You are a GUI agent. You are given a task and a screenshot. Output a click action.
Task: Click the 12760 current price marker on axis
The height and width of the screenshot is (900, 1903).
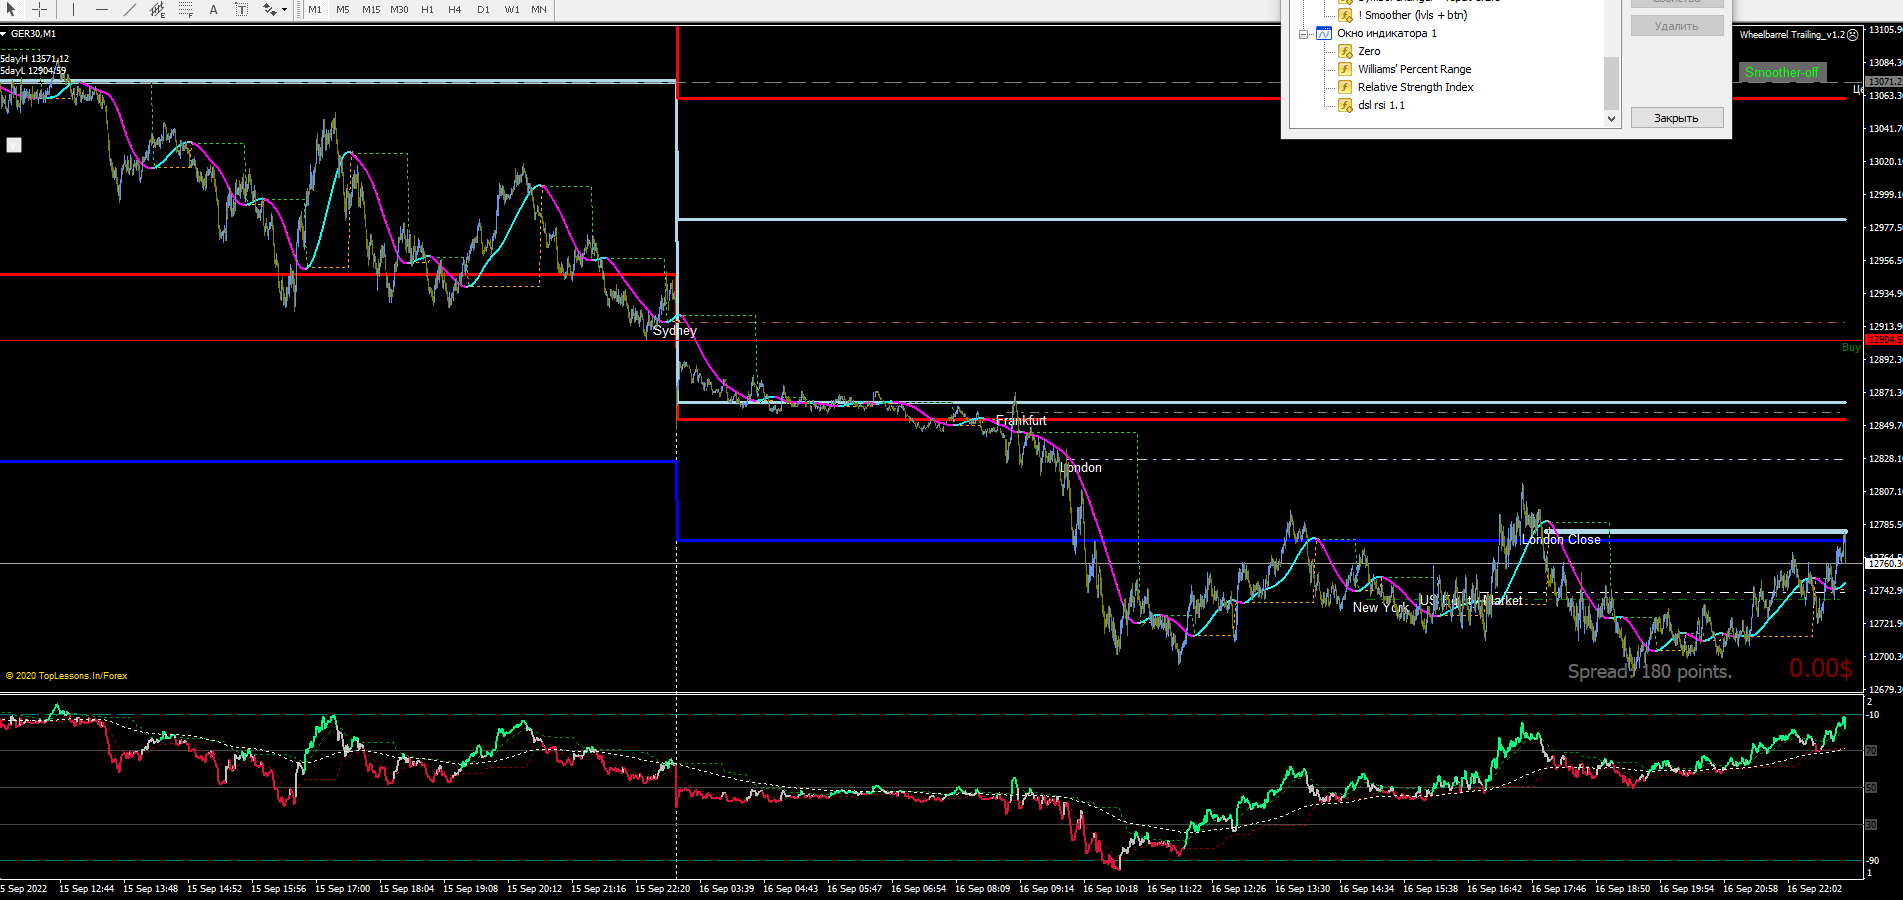tap(1884, 564)
